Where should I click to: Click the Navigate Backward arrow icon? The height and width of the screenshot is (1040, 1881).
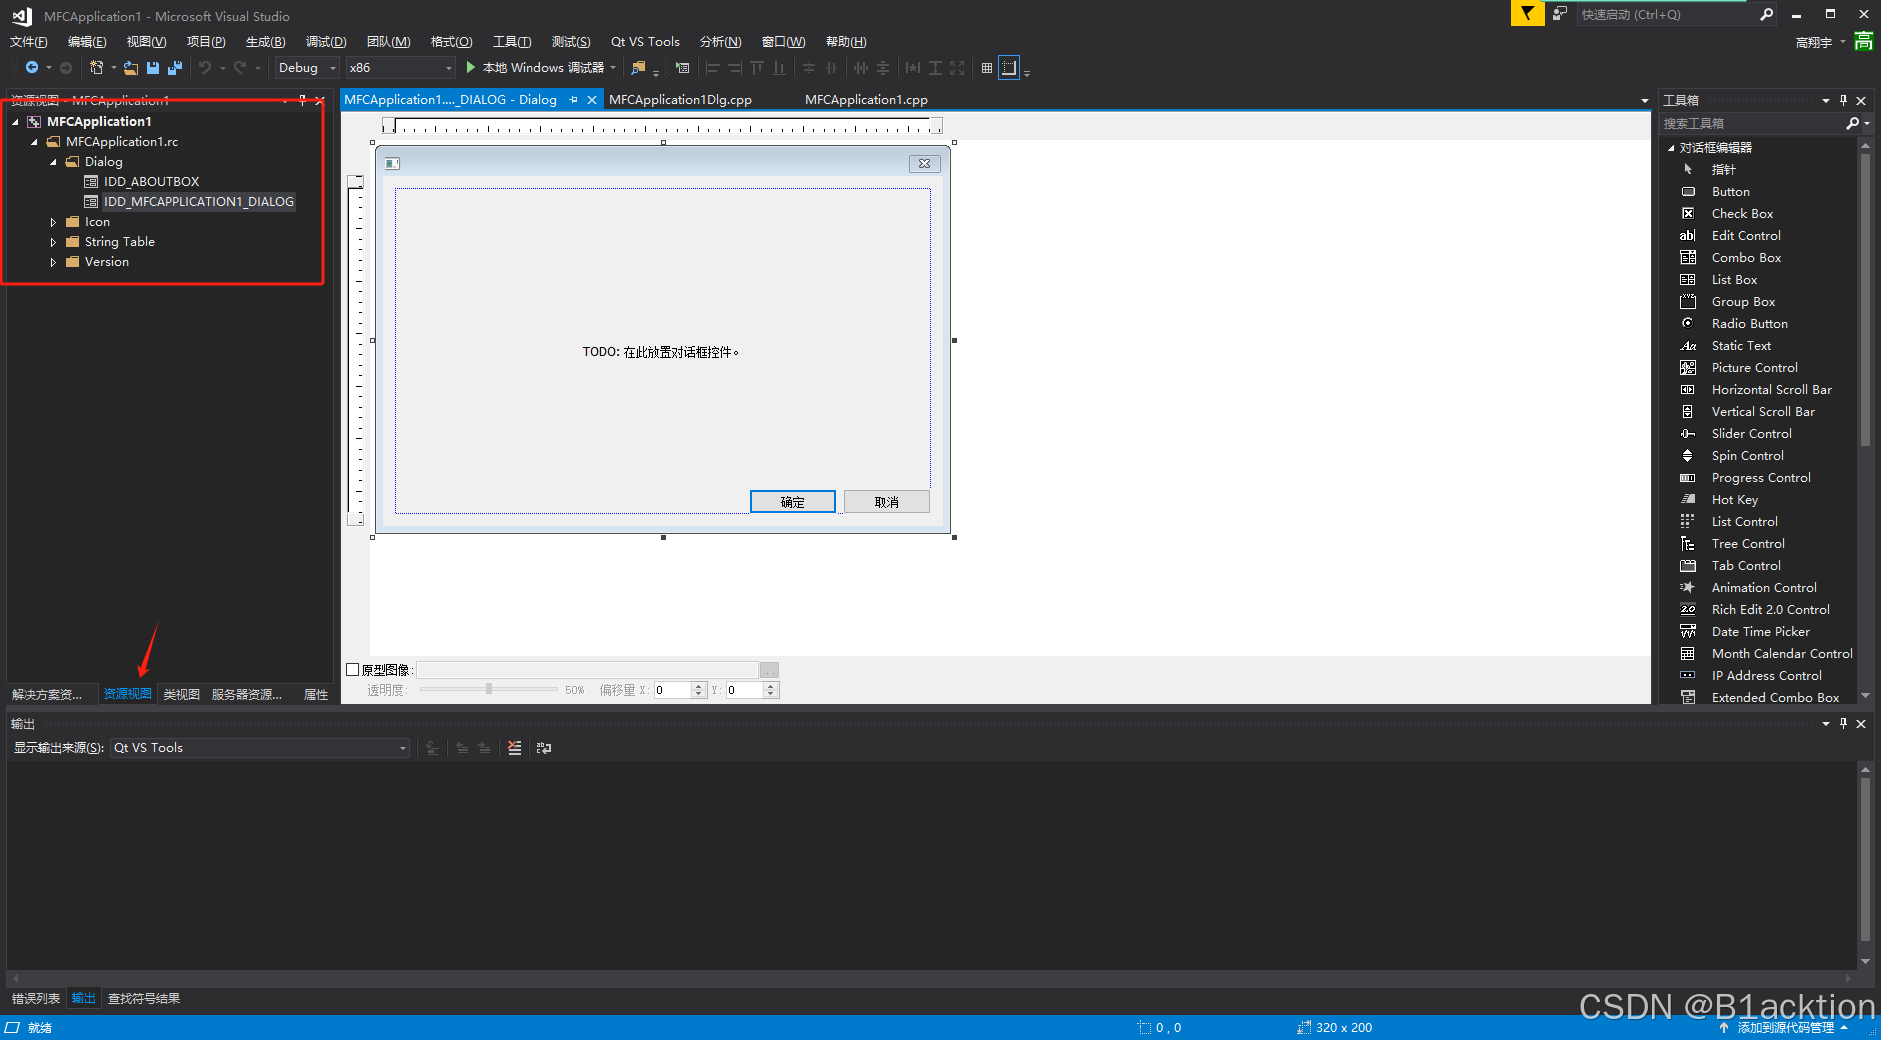click(x=32, y=67)
